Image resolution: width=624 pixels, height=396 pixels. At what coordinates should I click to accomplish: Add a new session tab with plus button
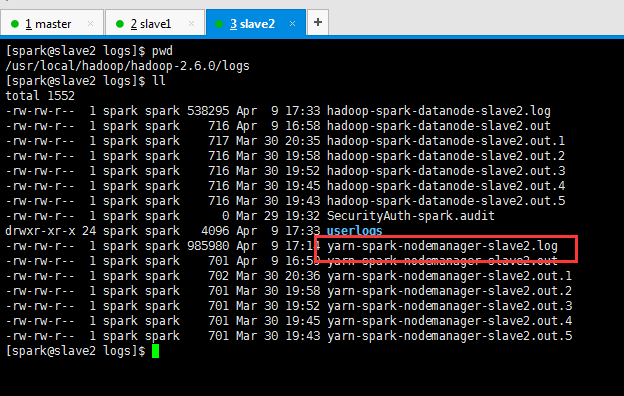(x=318, y=22)
